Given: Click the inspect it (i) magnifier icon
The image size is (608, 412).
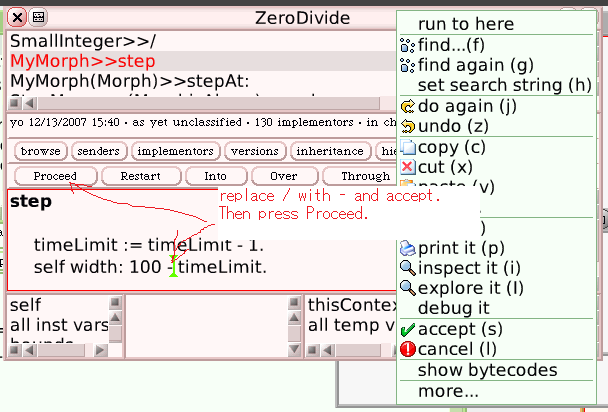Looking at the screenshot, I should pyautogui.click(x=407, y=268).
